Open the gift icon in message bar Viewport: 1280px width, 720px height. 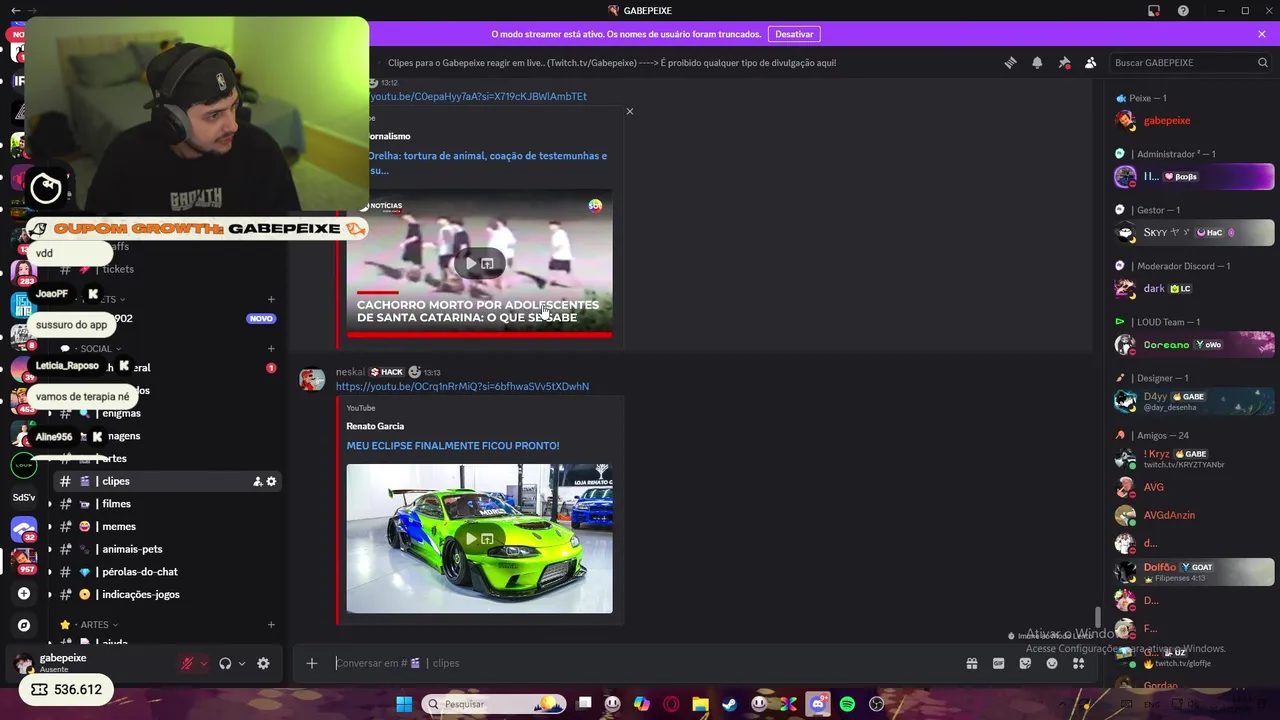click(971, 663)
